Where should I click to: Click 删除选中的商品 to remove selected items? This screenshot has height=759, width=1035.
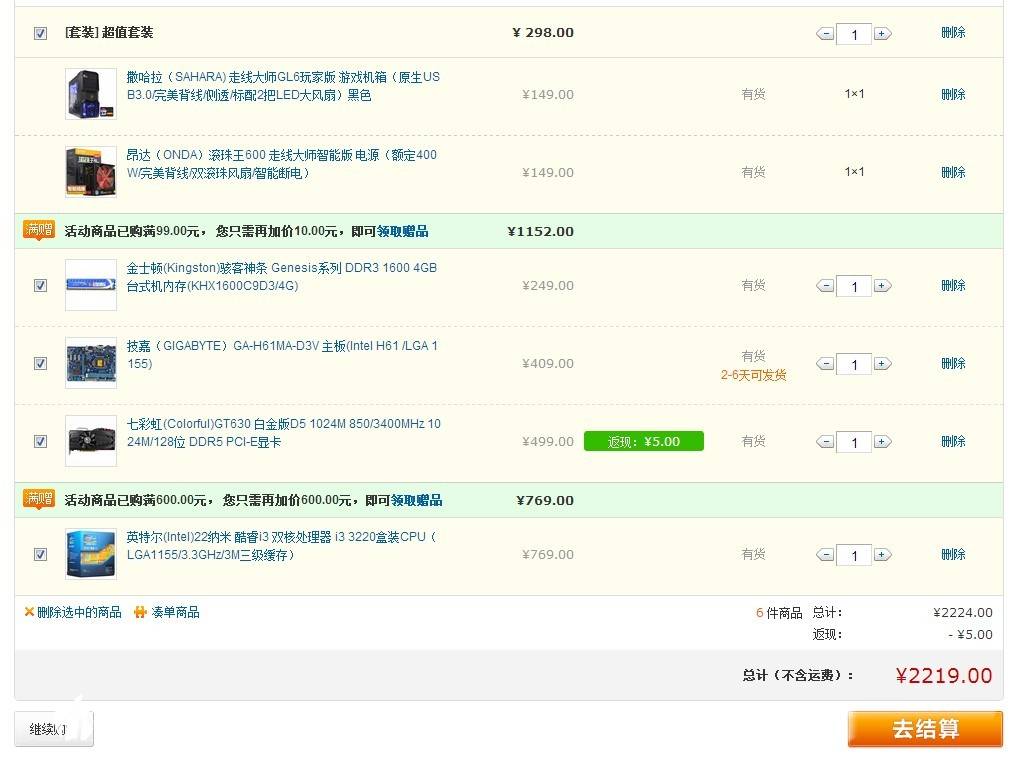tap(79, 612)
